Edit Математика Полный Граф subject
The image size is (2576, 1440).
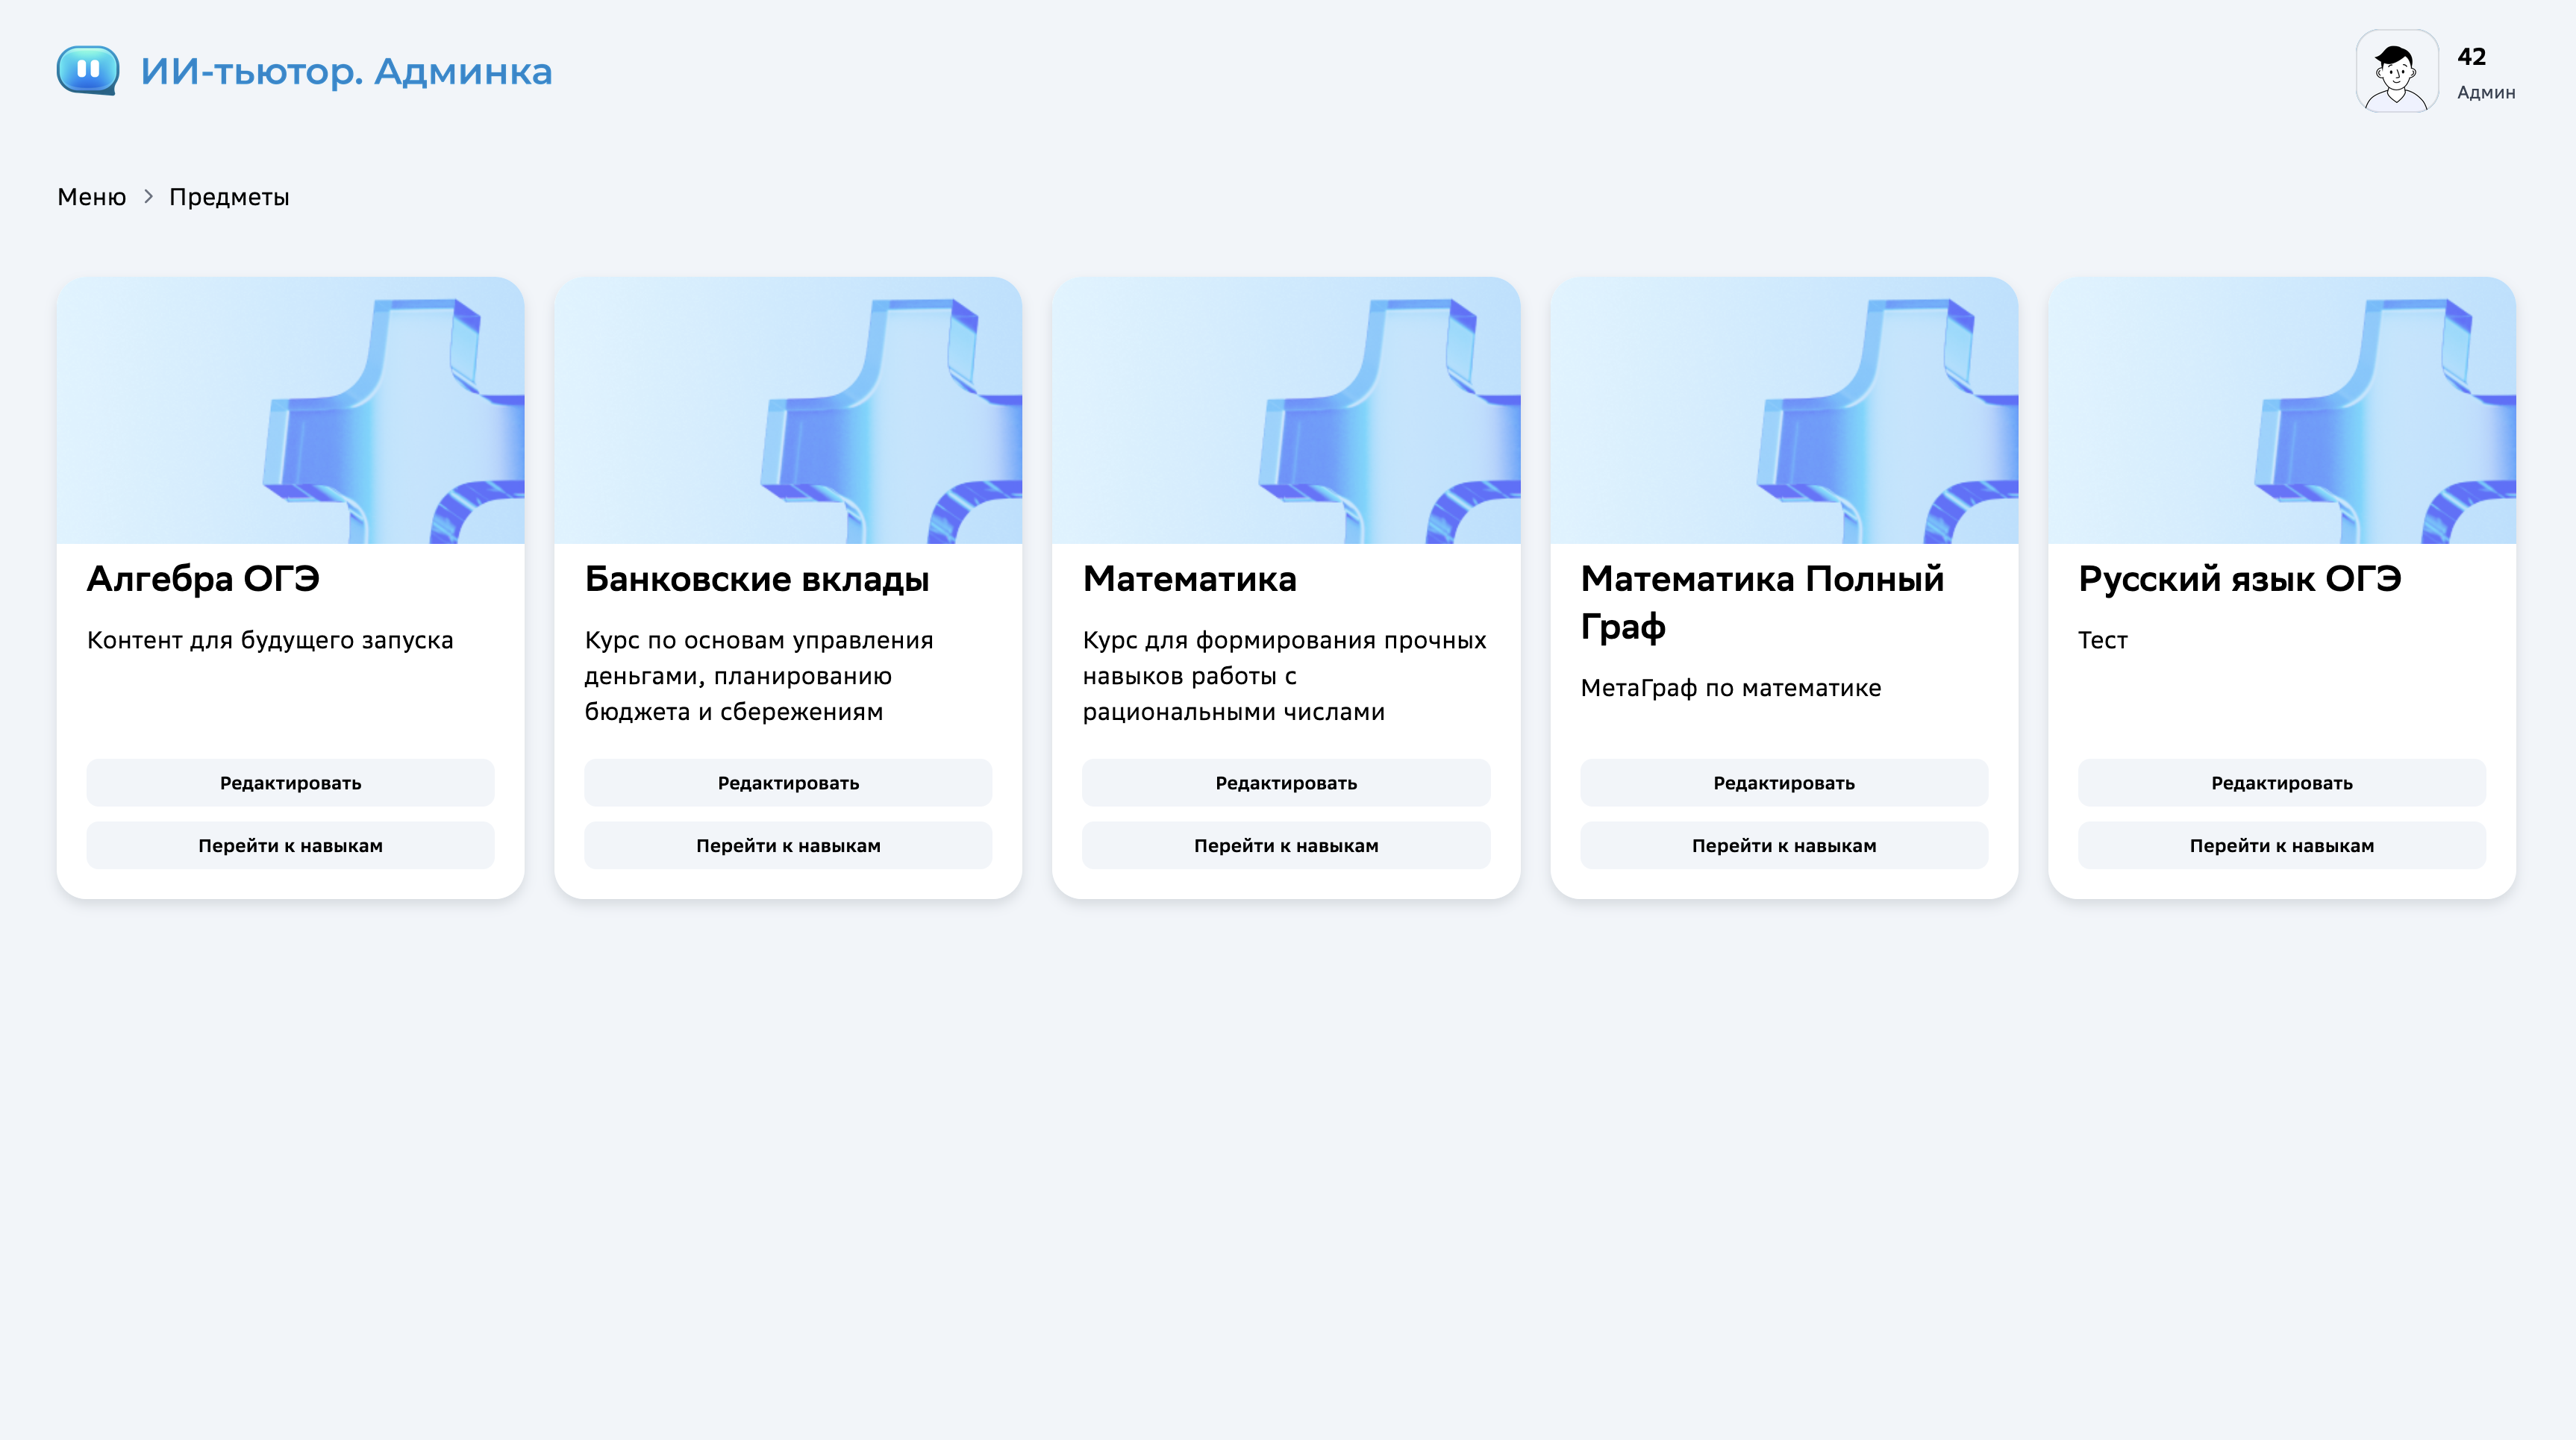[x=1784, y=783]
